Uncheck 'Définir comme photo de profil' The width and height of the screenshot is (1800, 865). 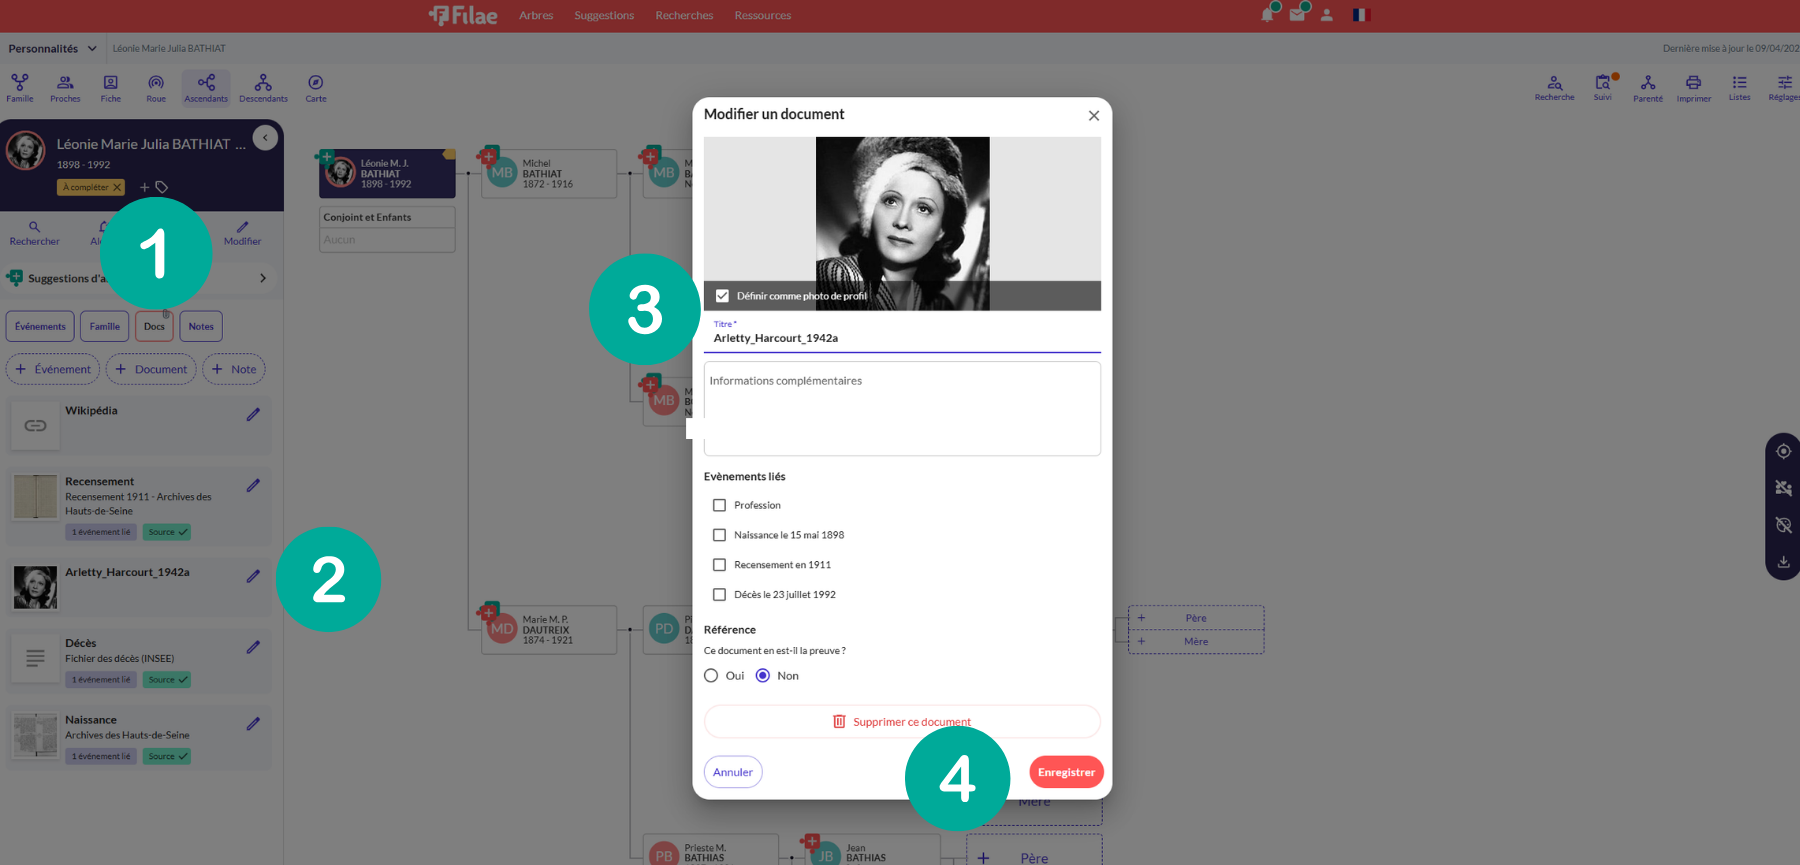tap(722, 296)
